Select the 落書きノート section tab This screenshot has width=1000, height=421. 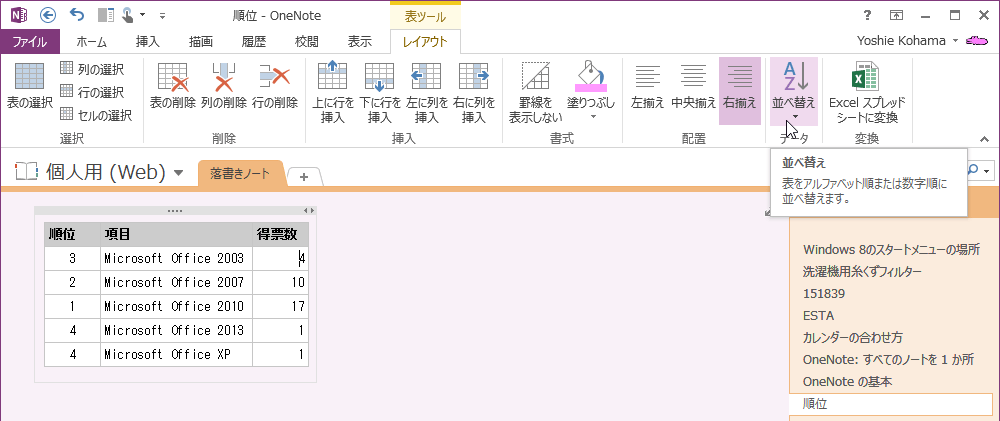(240, 174)
